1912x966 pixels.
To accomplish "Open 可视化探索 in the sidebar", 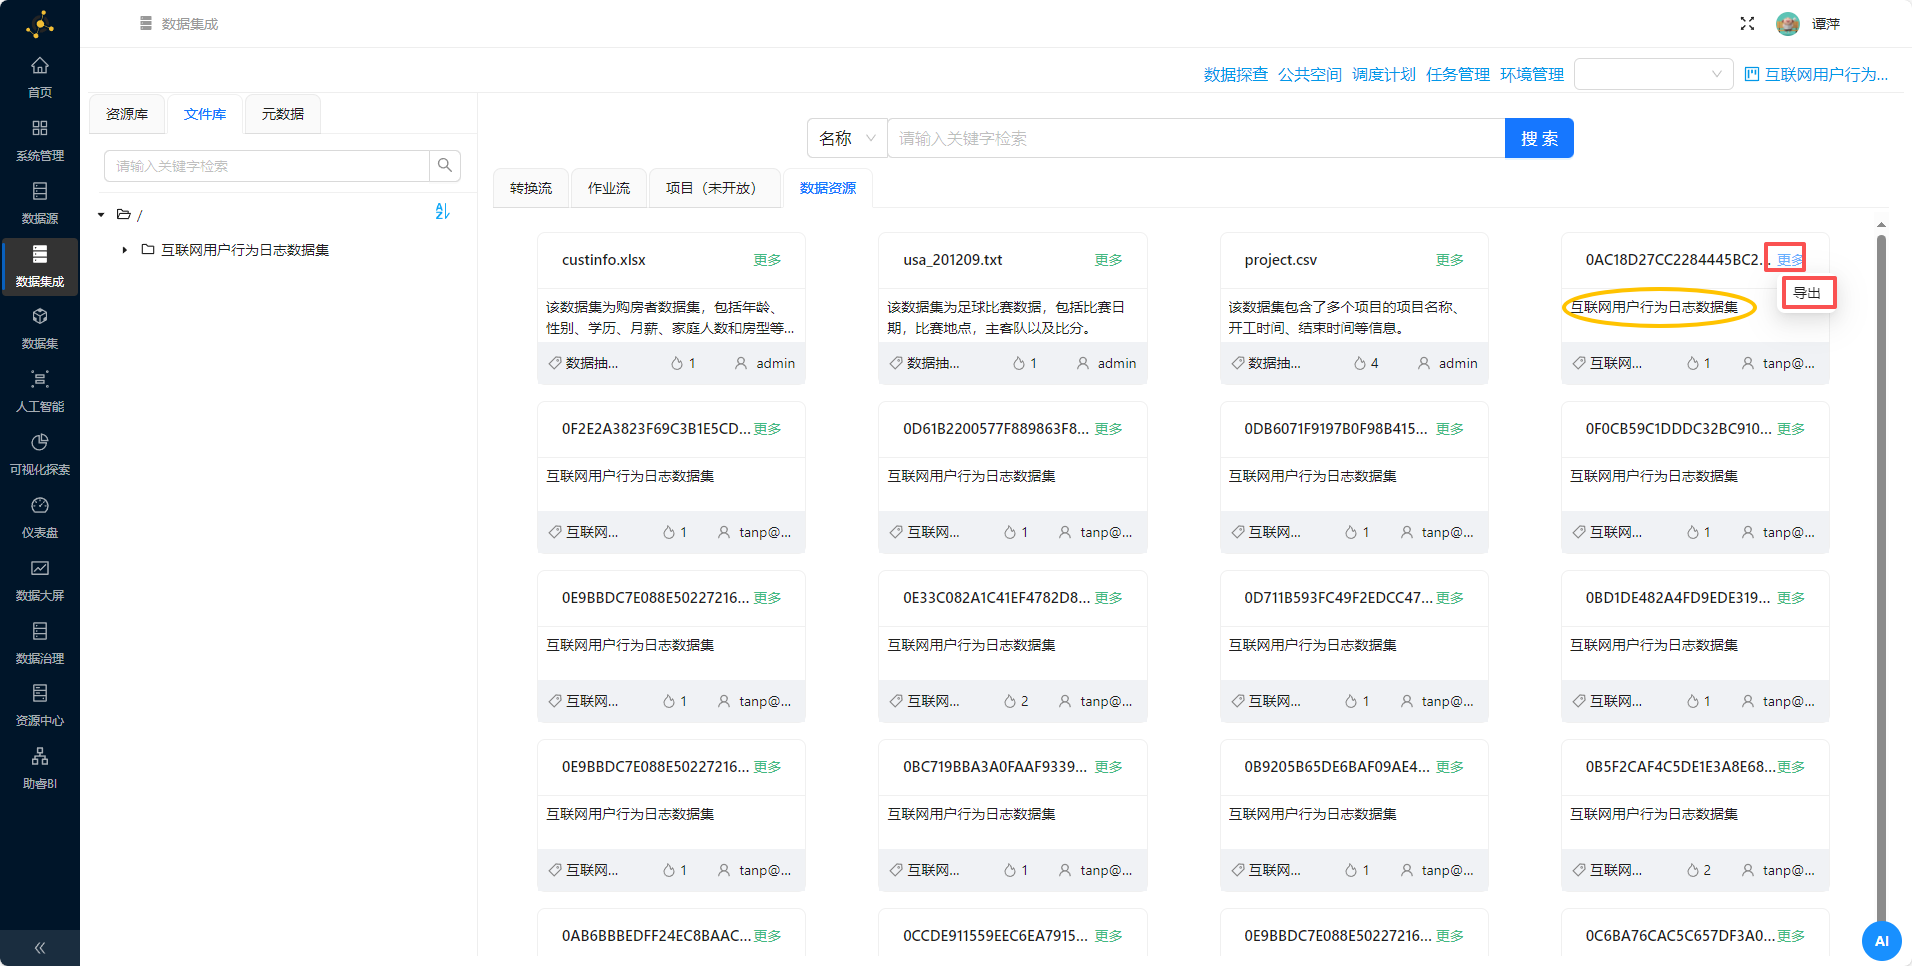I will [40, 454].
